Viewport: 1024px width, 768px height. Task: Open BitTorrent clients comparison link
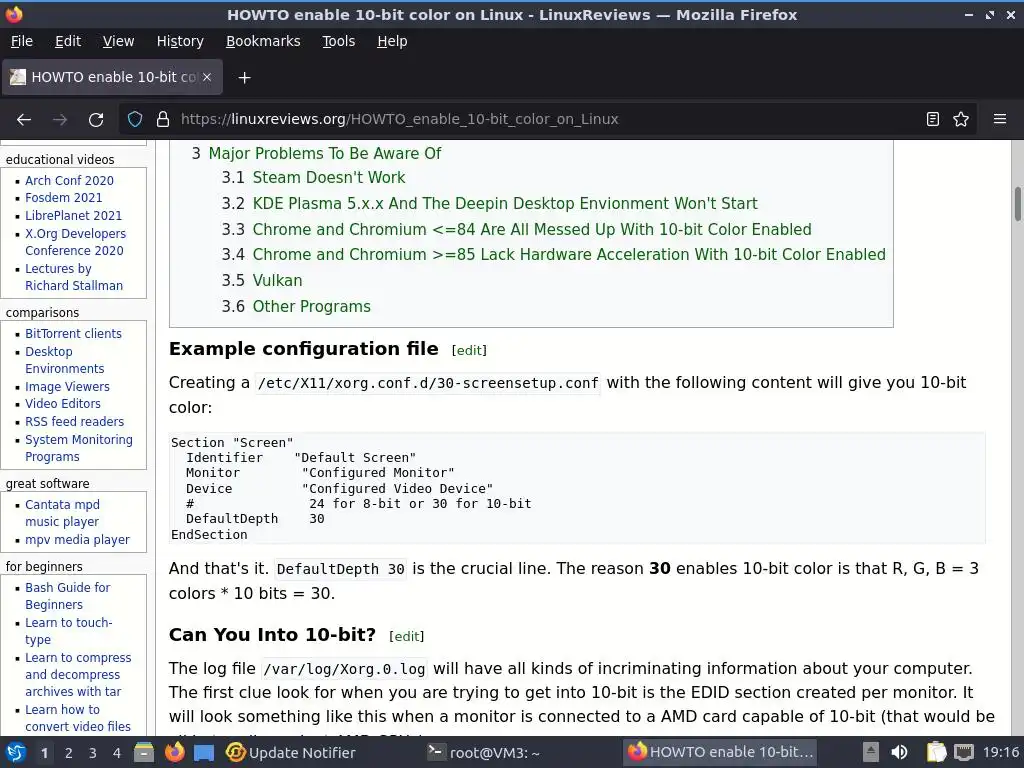click(73, 333)
